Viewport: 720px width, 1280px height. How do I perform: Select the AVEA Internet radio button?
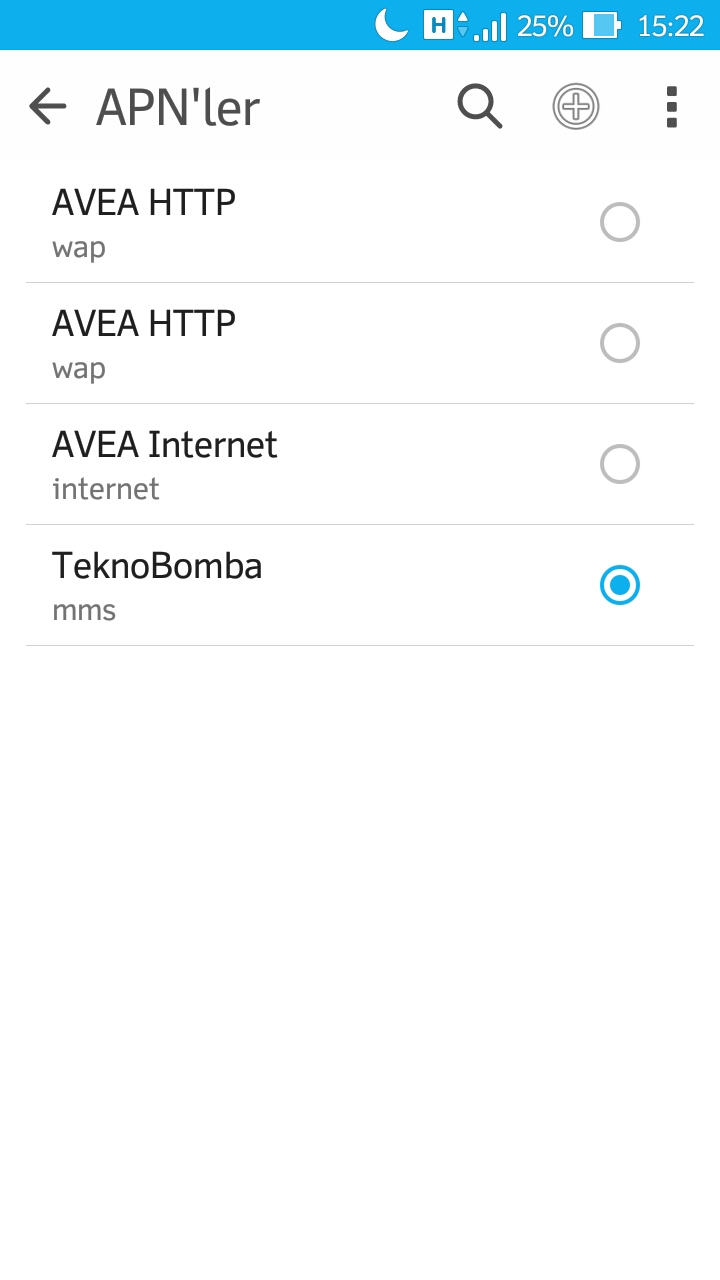click(x=619, y=464)
